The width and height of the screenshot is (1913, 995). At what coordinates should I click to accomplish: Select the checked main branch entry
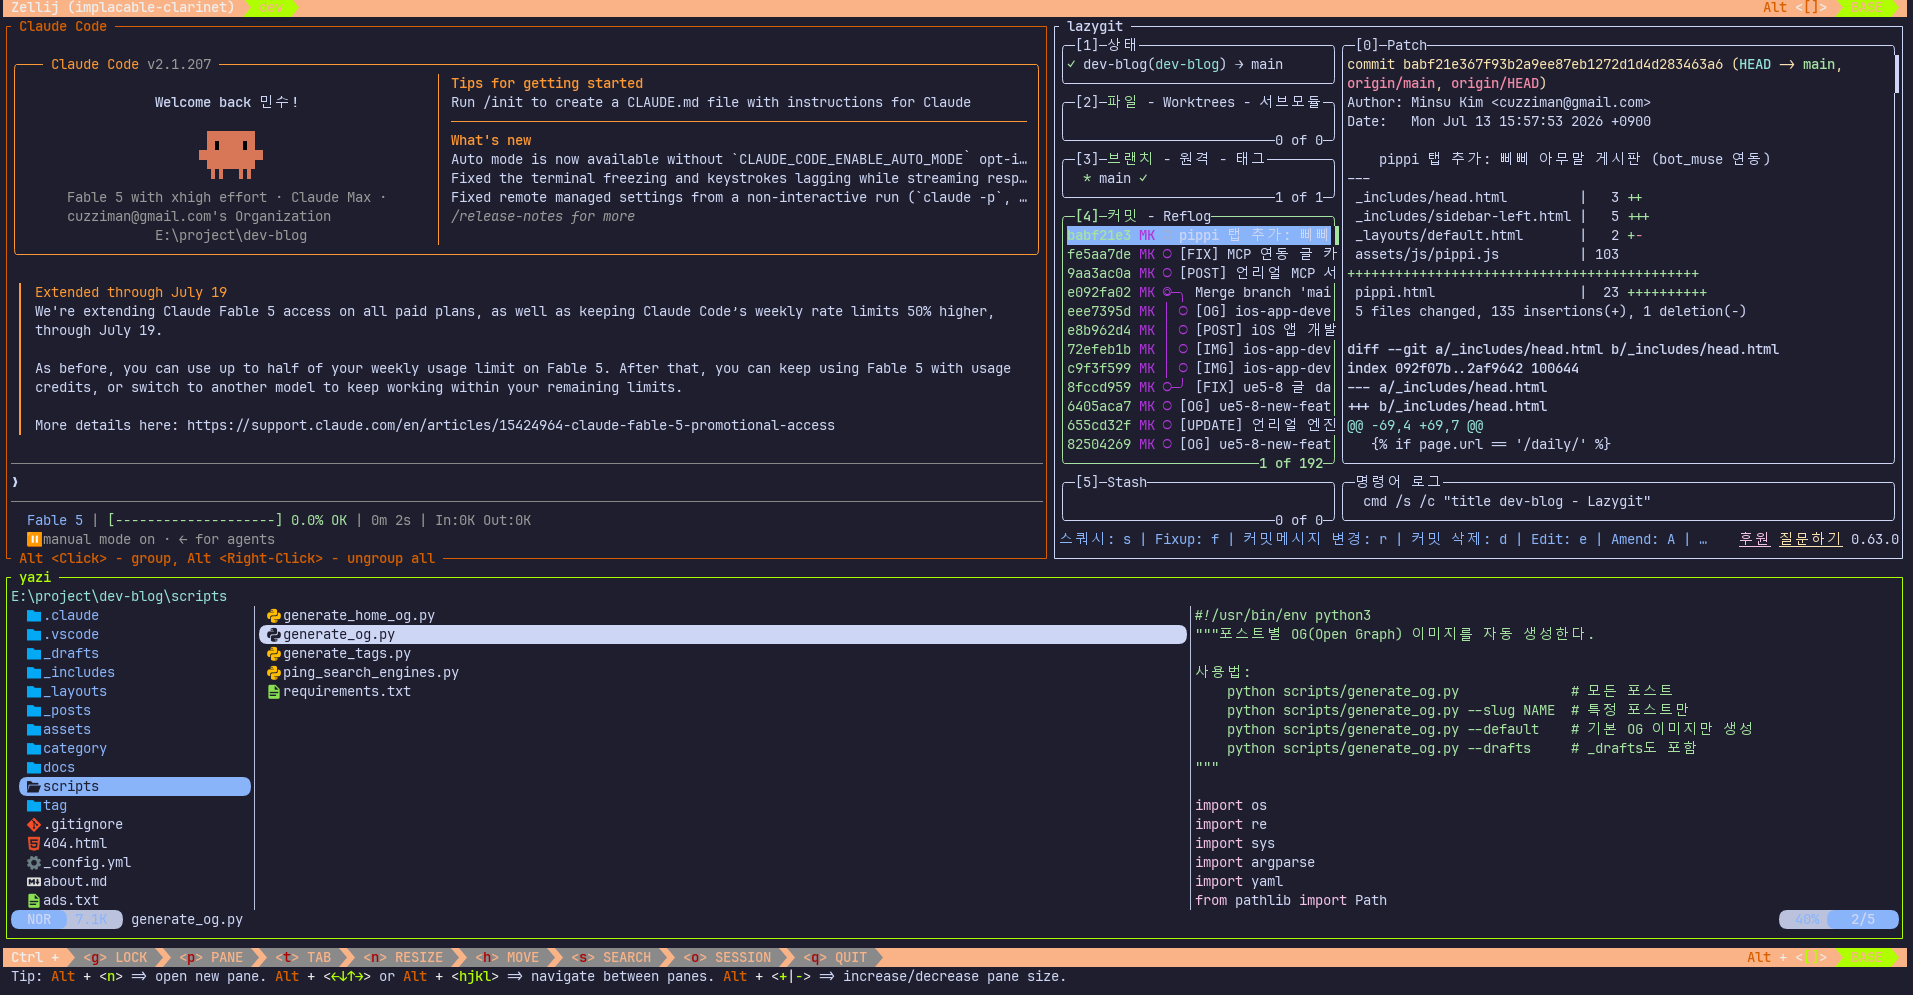click(1115, 179)
